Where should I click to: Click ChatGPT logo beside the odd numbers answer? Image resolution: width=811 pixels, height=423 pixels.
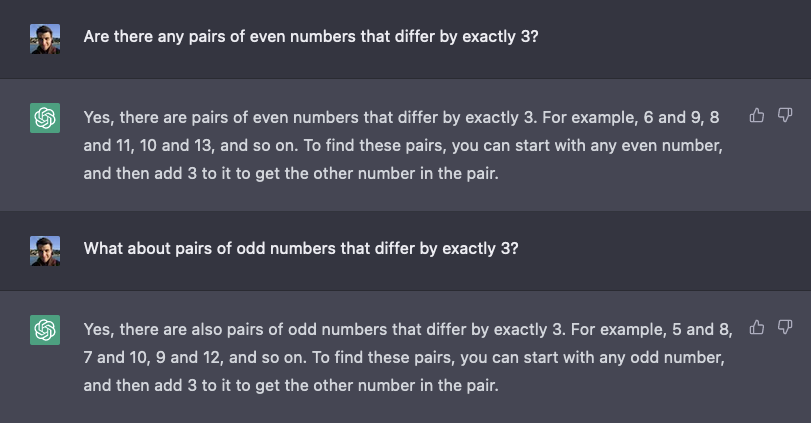(x=45, y=330)
